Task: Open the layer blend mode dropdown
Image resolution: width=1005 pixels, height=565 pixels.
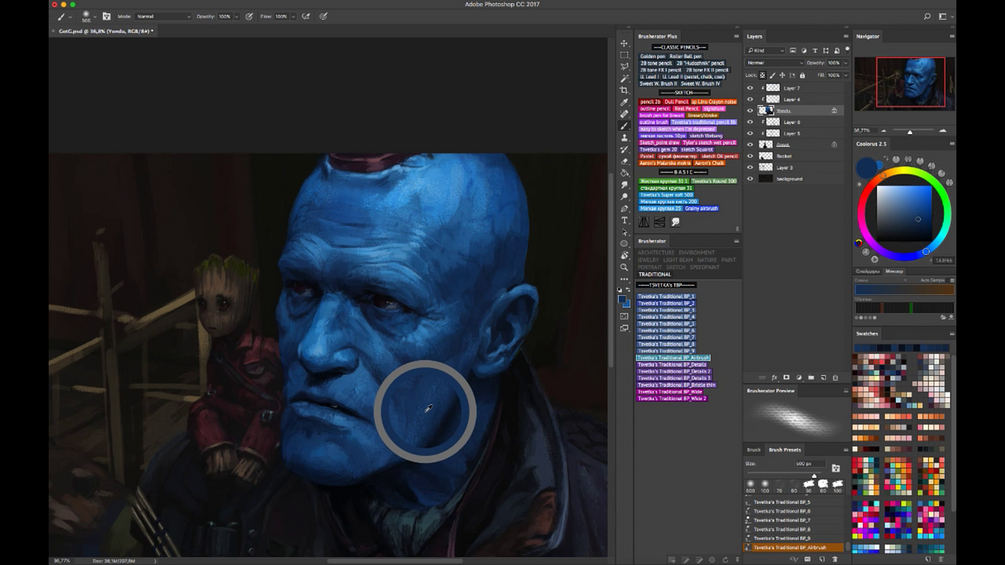Action: (774, 63)
